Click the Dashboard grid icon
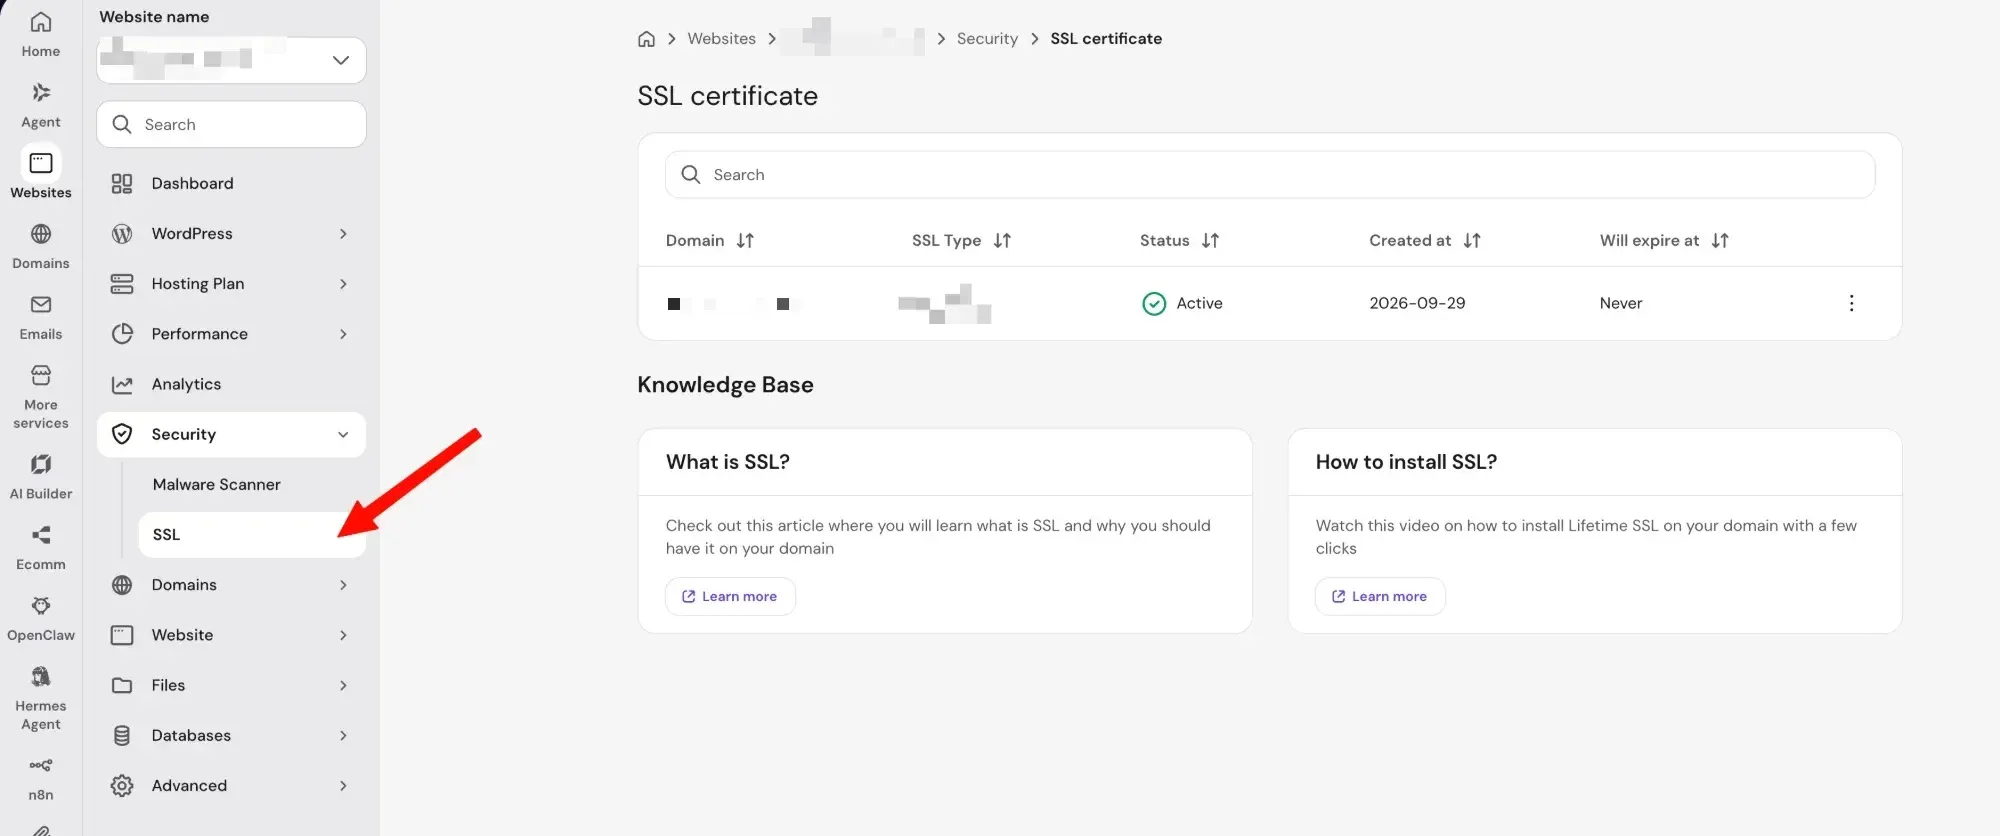Screen dimensions: 2000x836 tap(122, 184)
